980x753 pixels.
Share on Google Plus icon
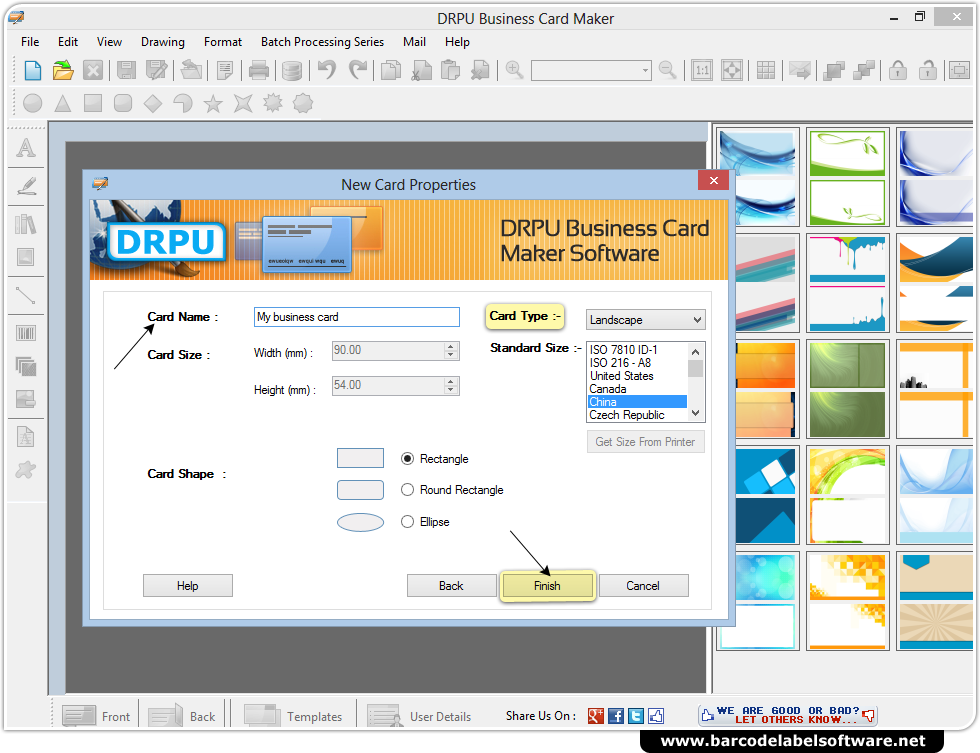tap(596, 716)
